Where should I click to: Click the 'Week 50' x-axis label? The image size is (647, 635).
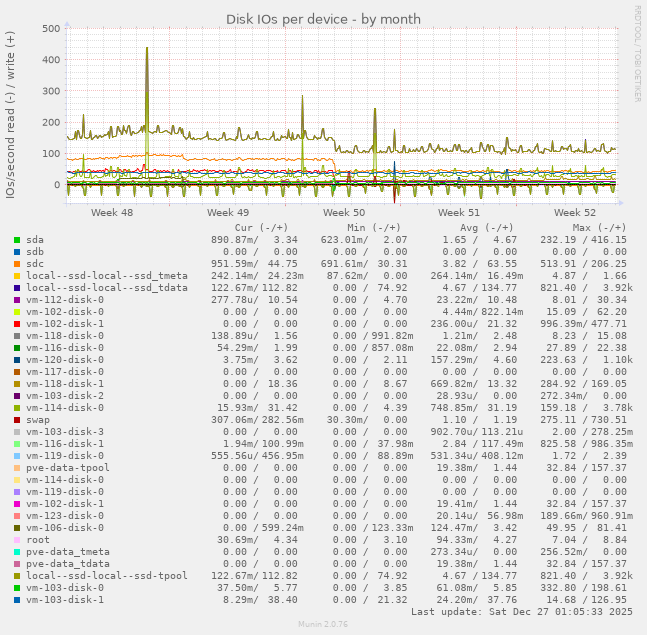(x=344, y=212)
